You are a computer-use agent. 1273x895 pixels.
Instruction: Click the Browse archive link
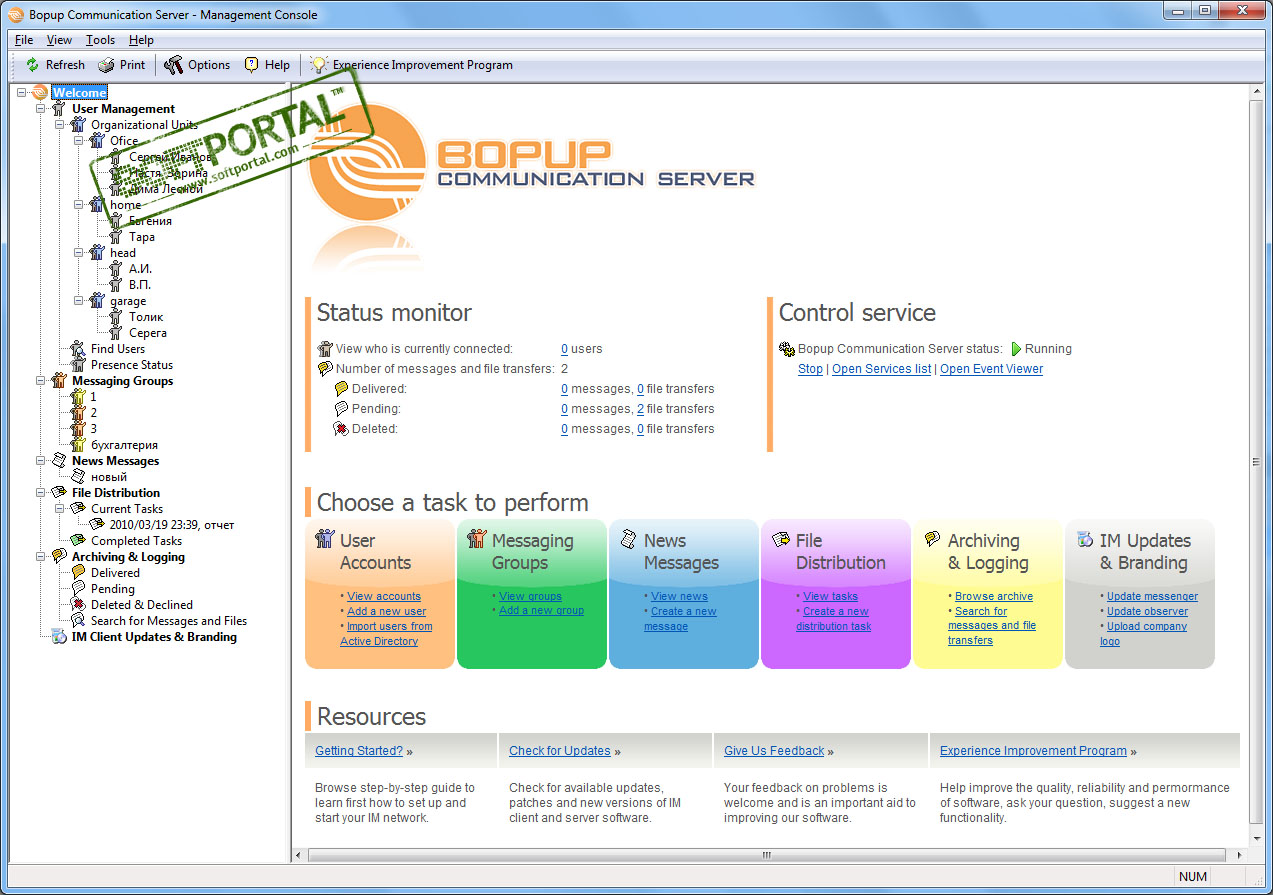point(994,596)
